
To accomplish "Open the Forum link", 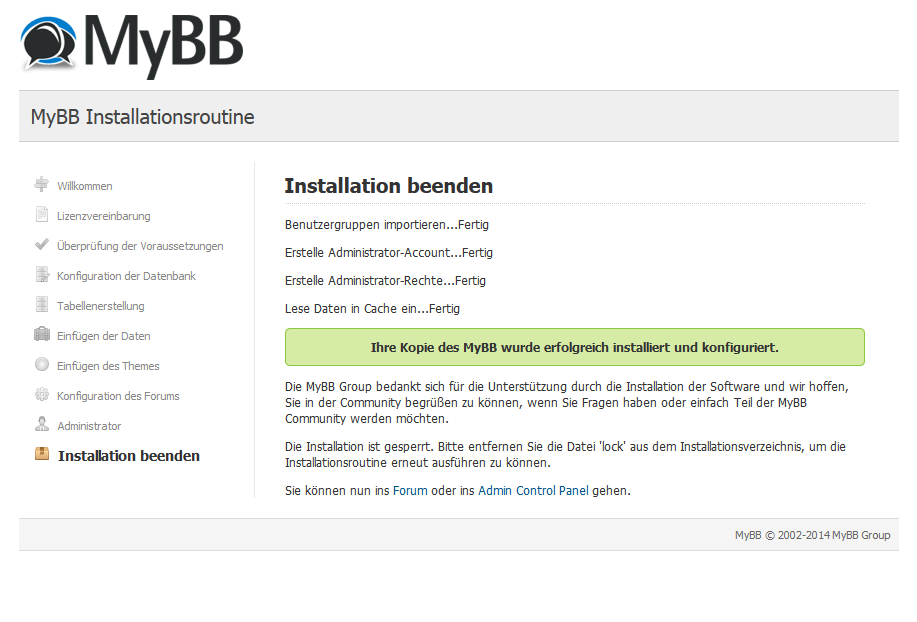I will coord(410,490).
